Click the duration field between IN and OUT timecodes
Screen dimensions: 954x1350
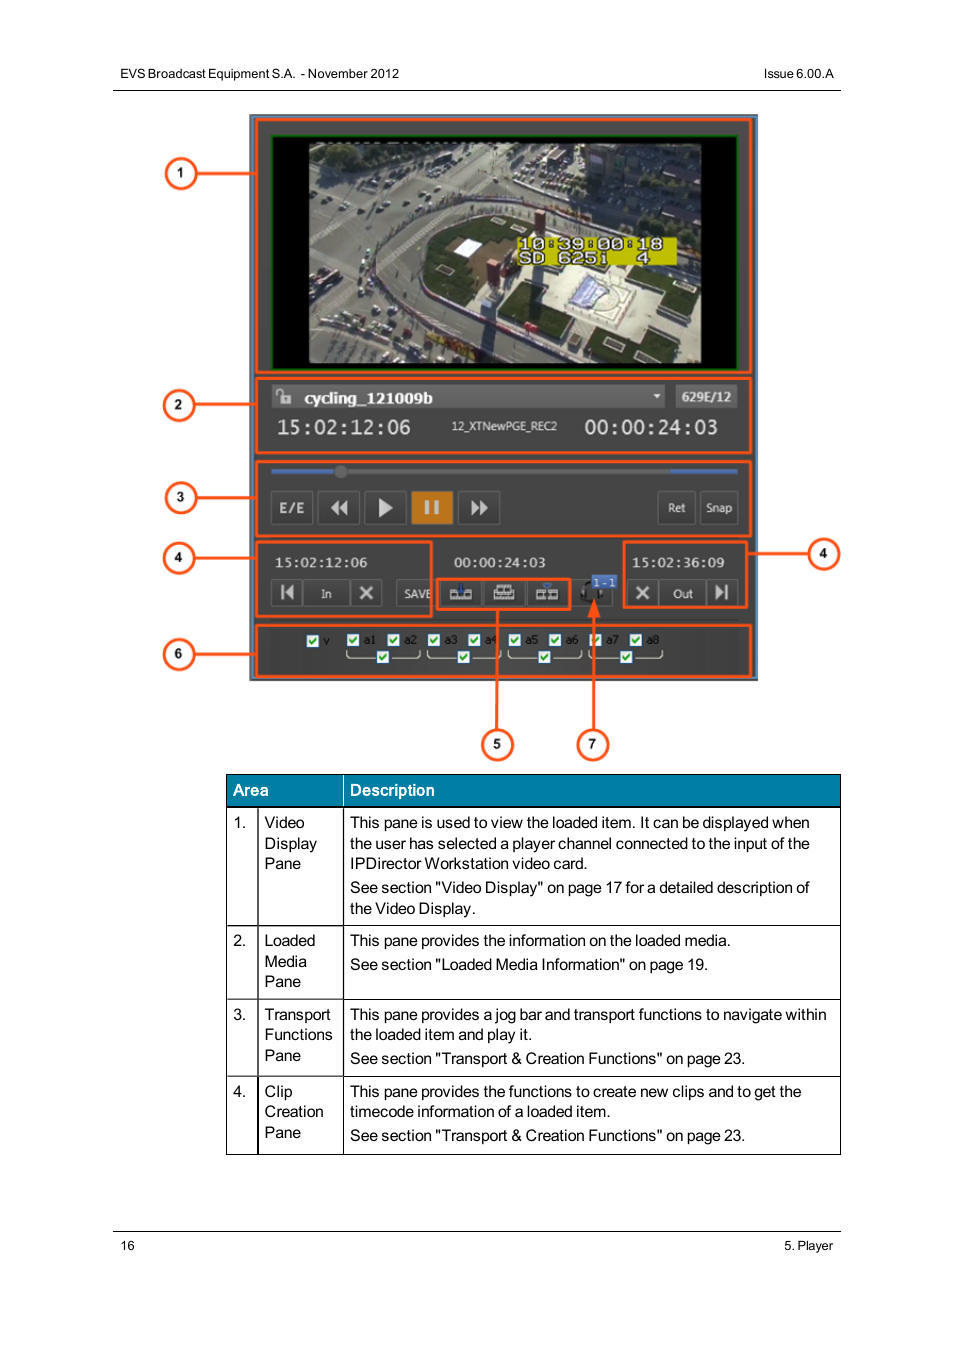click(500, 563)
